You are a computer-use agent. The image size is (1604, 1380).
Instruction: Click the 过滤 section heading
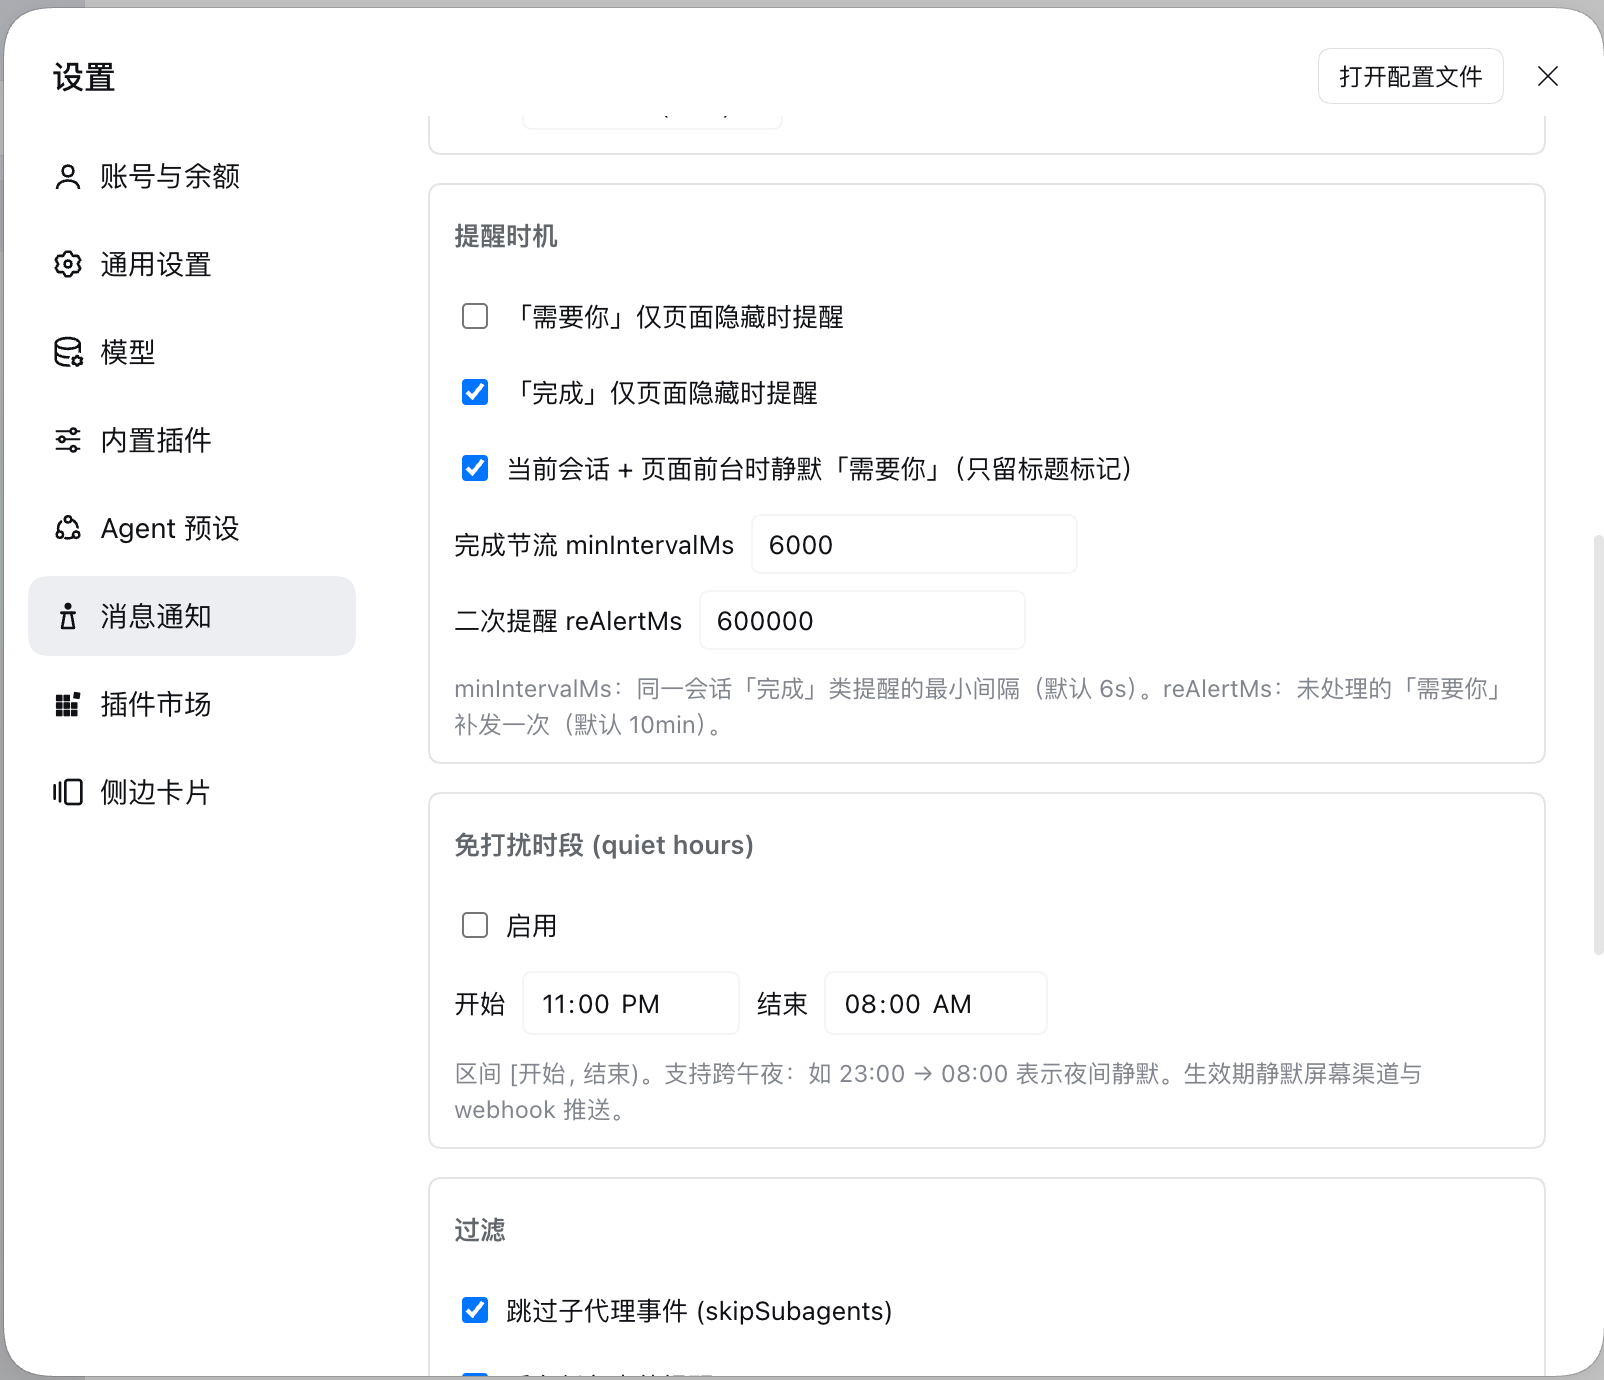coord(480,1229)
